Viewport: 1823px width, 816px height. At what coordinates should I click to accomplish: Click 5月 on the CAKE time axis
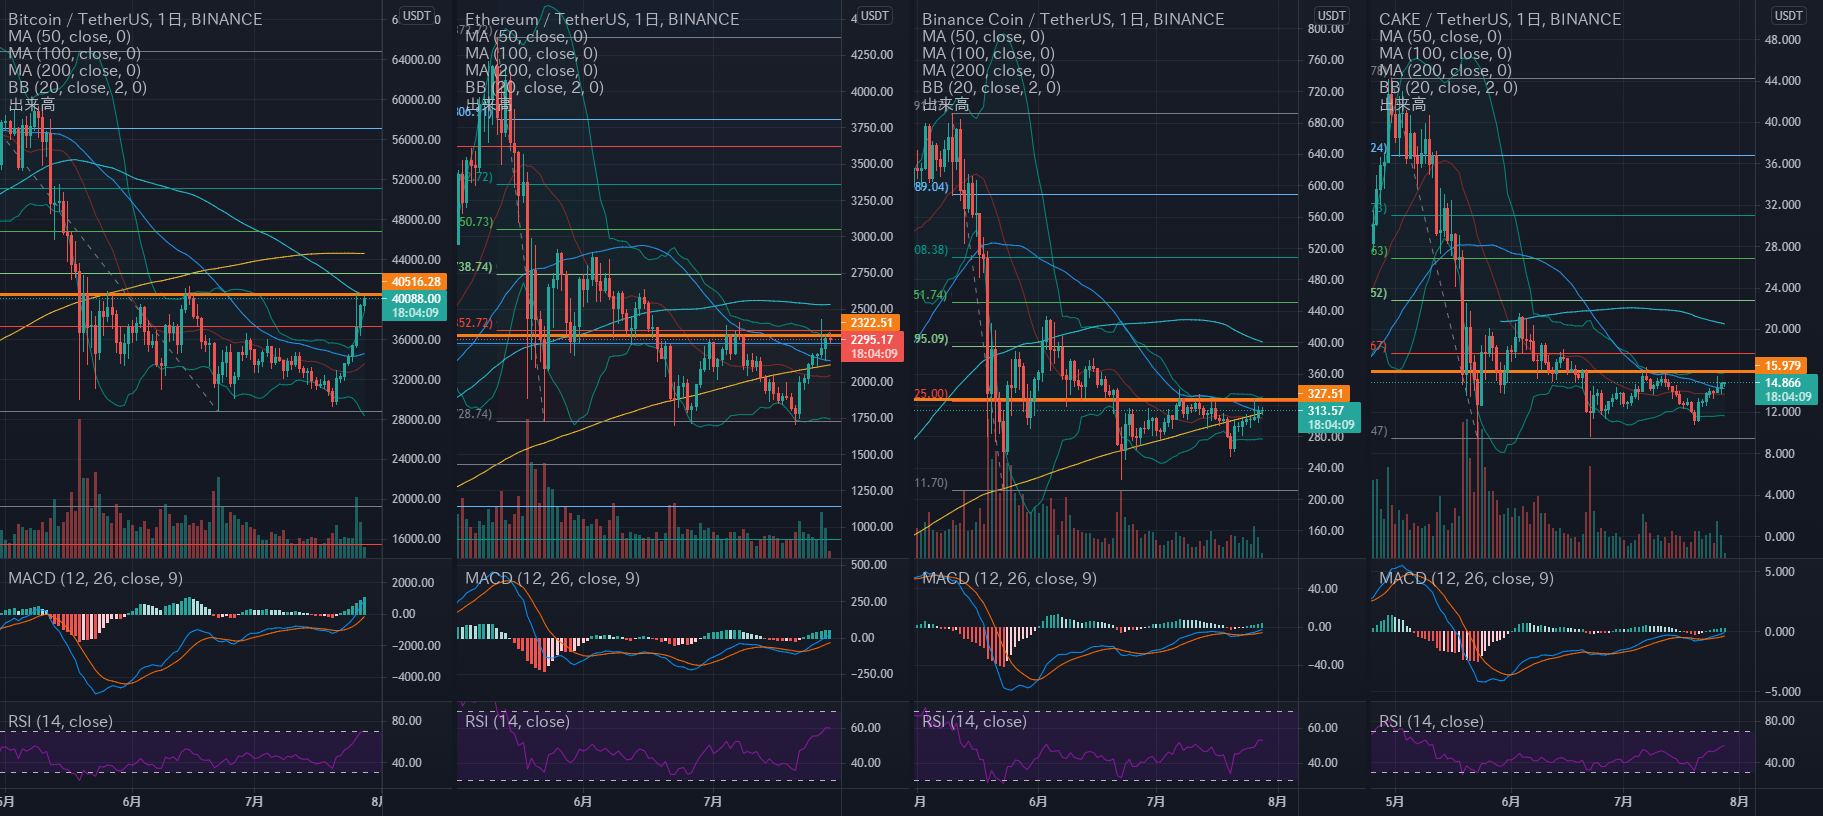(x=1395, y=802)
